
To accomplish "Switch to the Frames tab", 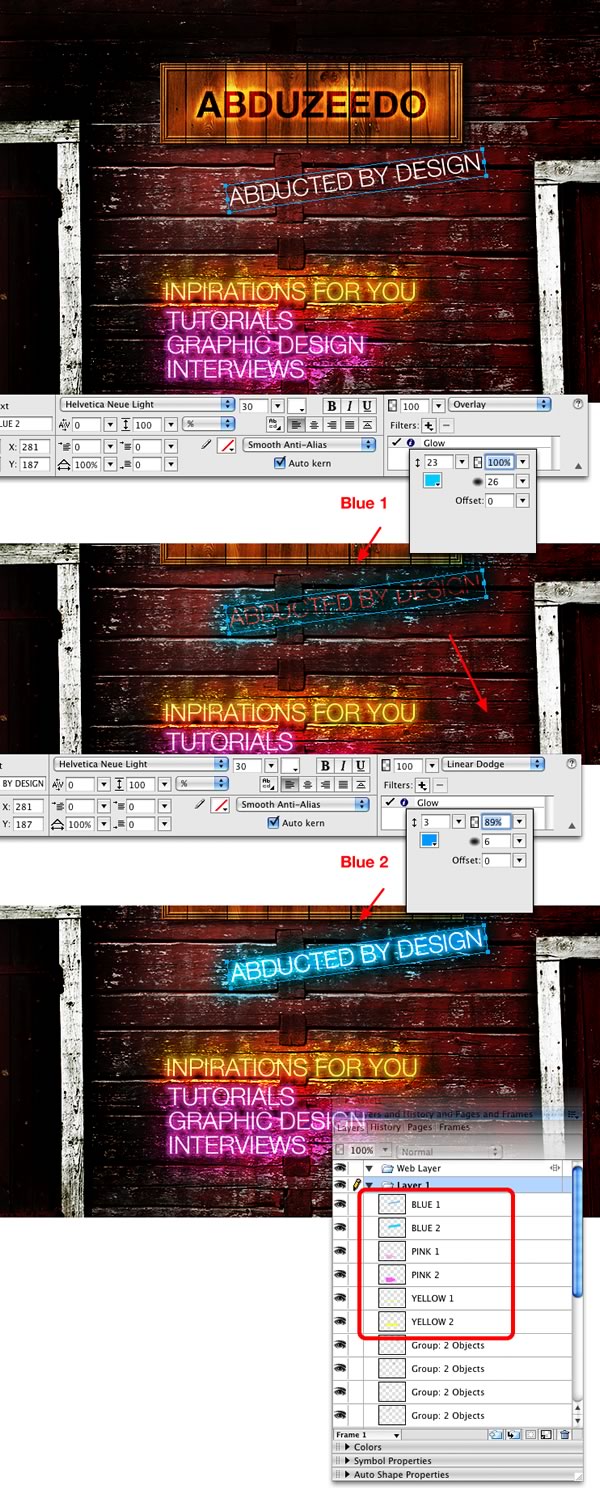I will (455, 1128).
